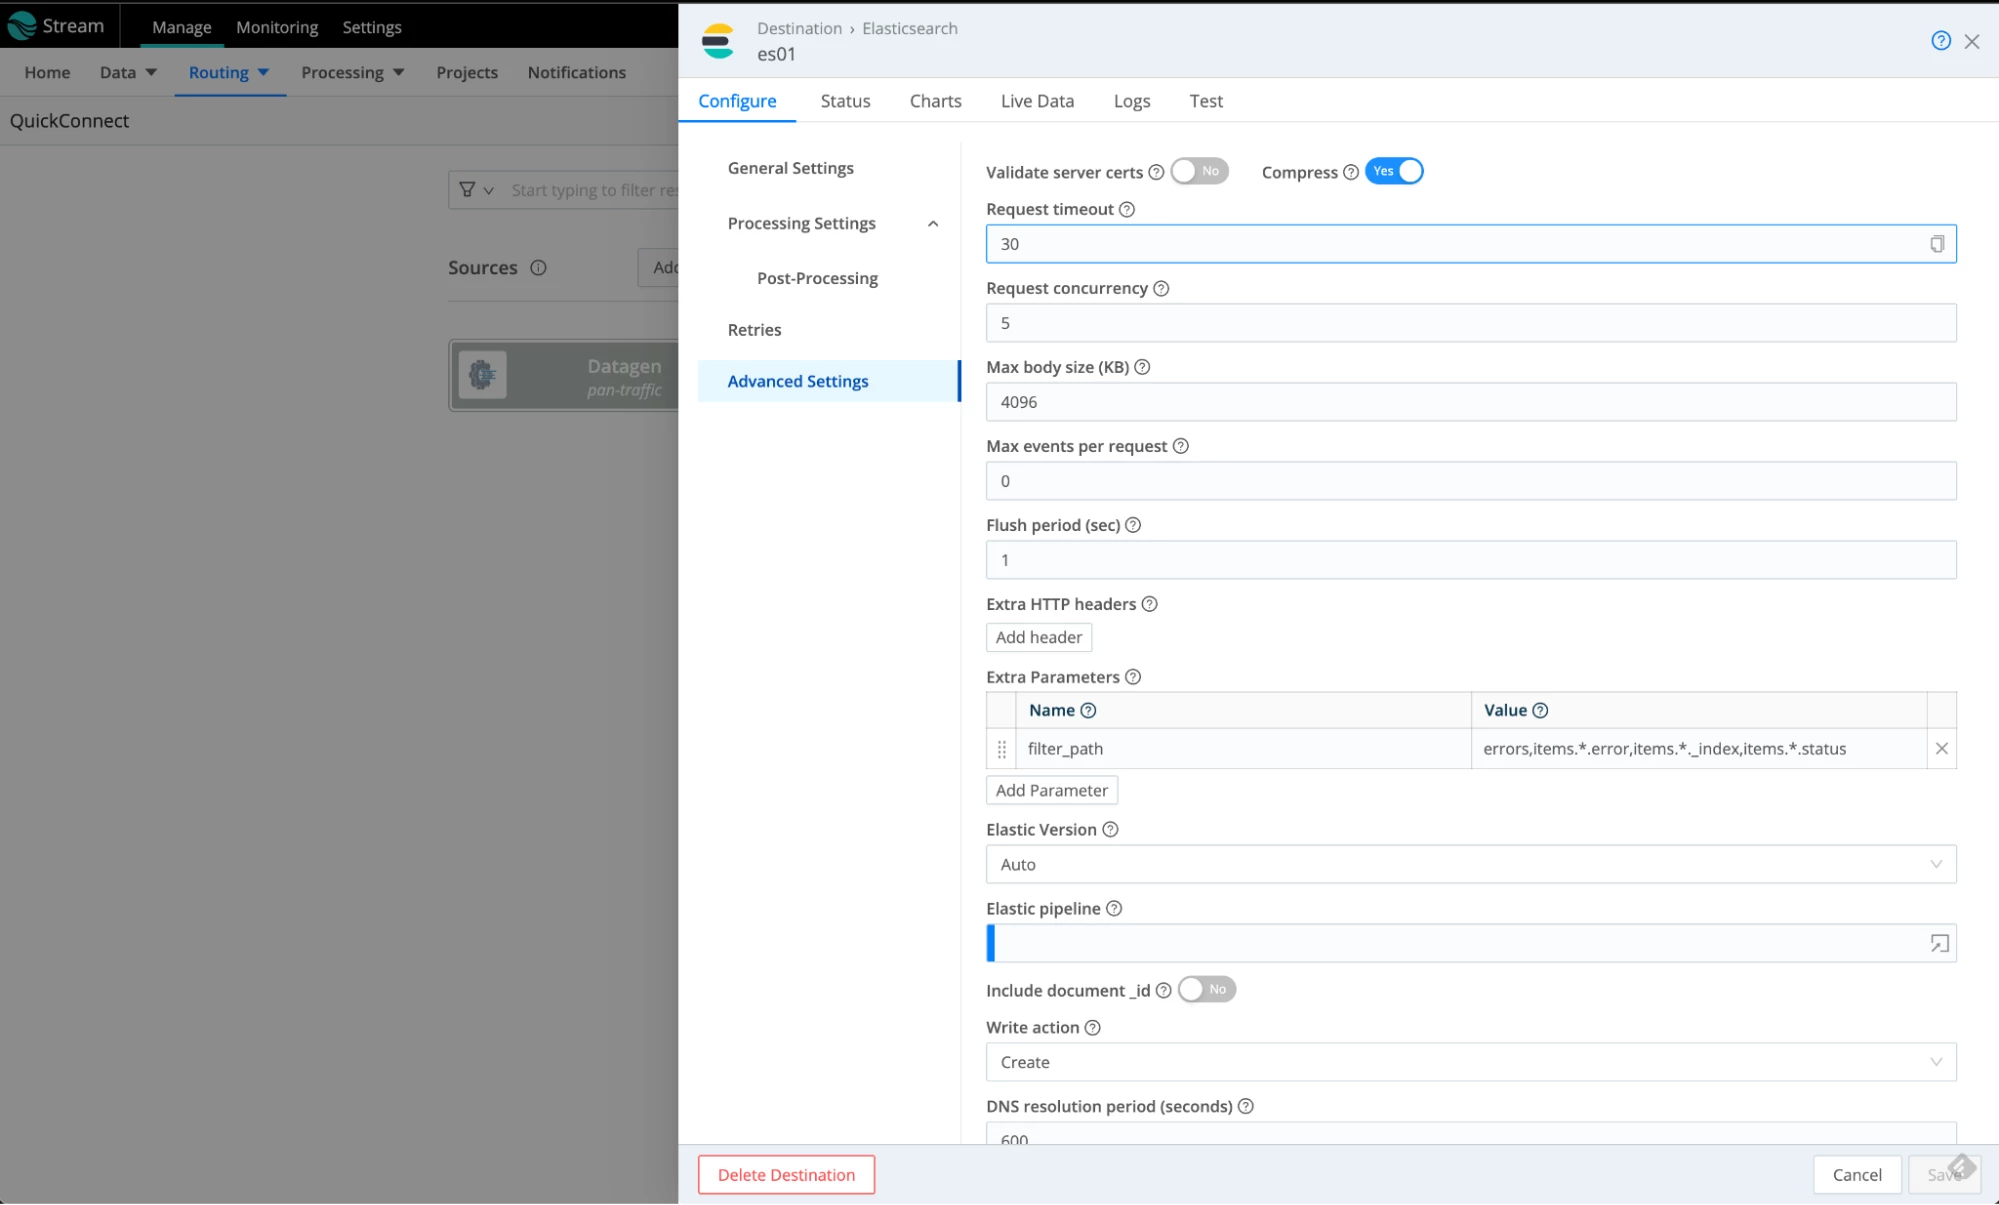Click help icon next to Request timeout
This screenshot has width=1999, height=1205.
(1127, 209)
